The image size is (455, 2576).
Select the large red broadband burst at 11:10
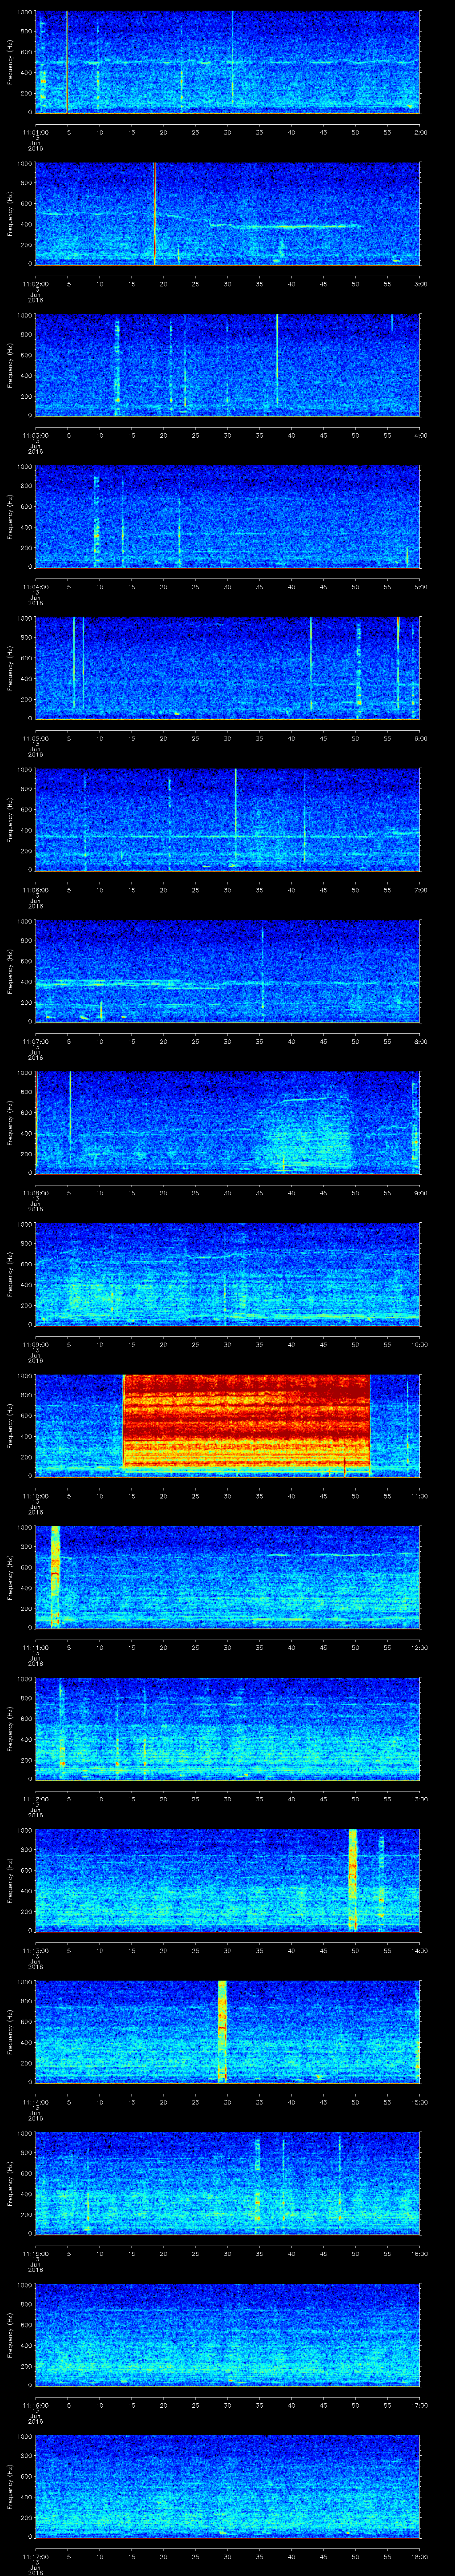pos(246,1421)
